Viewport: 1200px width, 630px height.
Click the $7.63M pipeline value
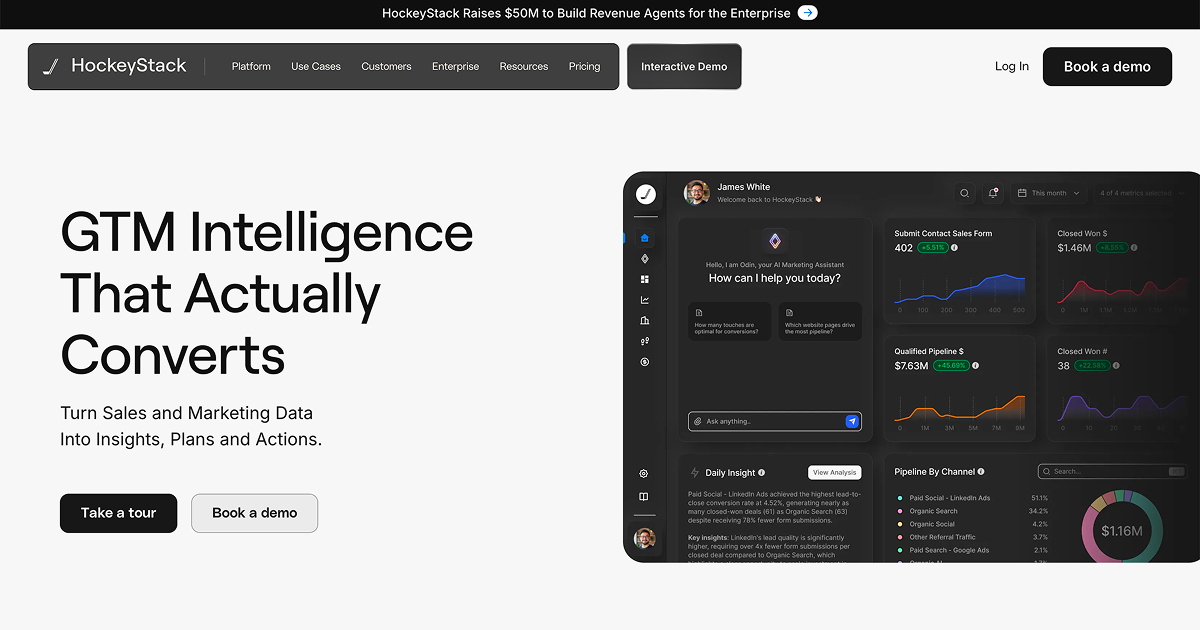click(x=911, y=366)
